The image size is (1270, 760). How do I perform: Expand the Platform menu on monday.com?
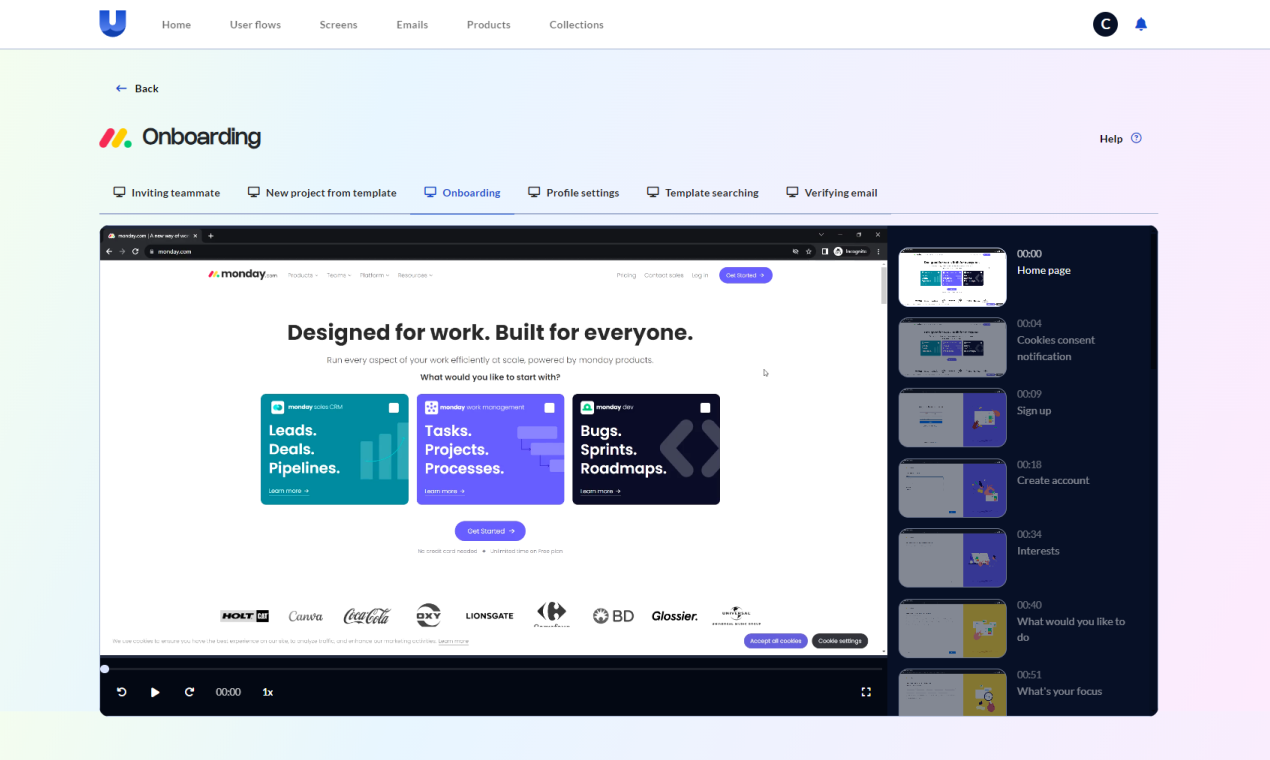point(375,275)
